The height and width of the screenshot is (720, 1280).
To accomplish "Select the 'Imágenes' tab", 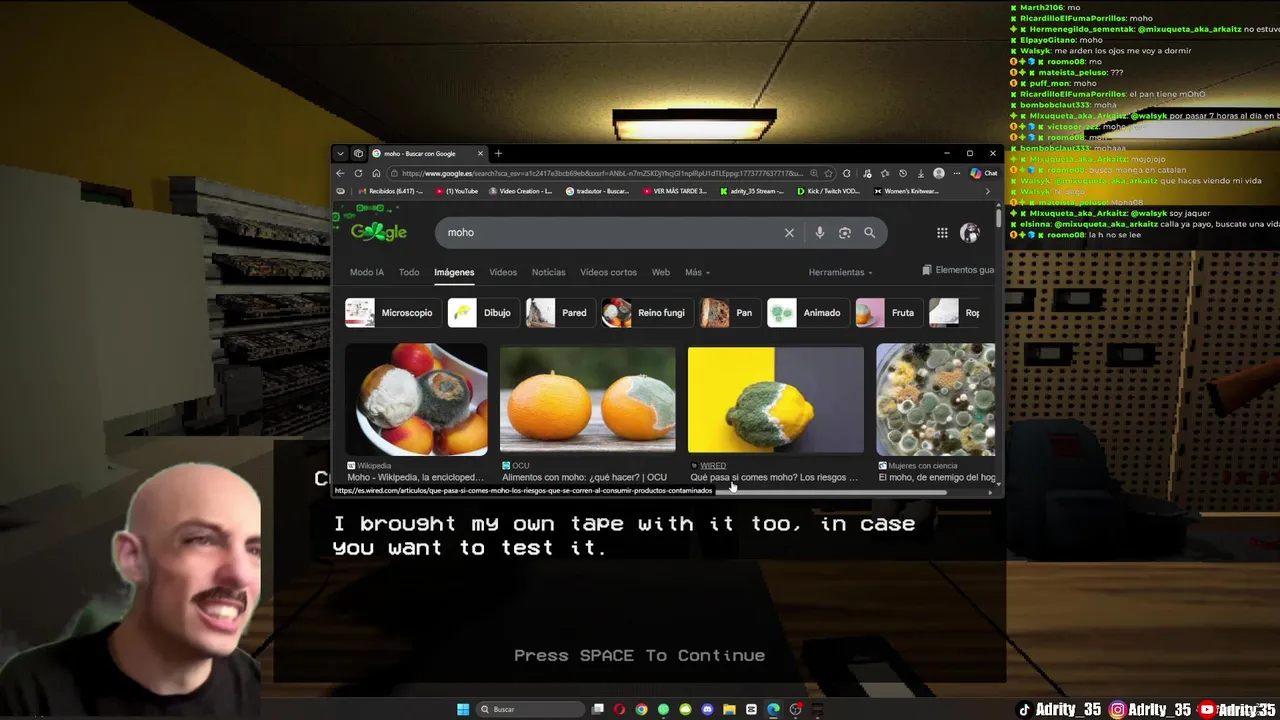I will point(454,272).
